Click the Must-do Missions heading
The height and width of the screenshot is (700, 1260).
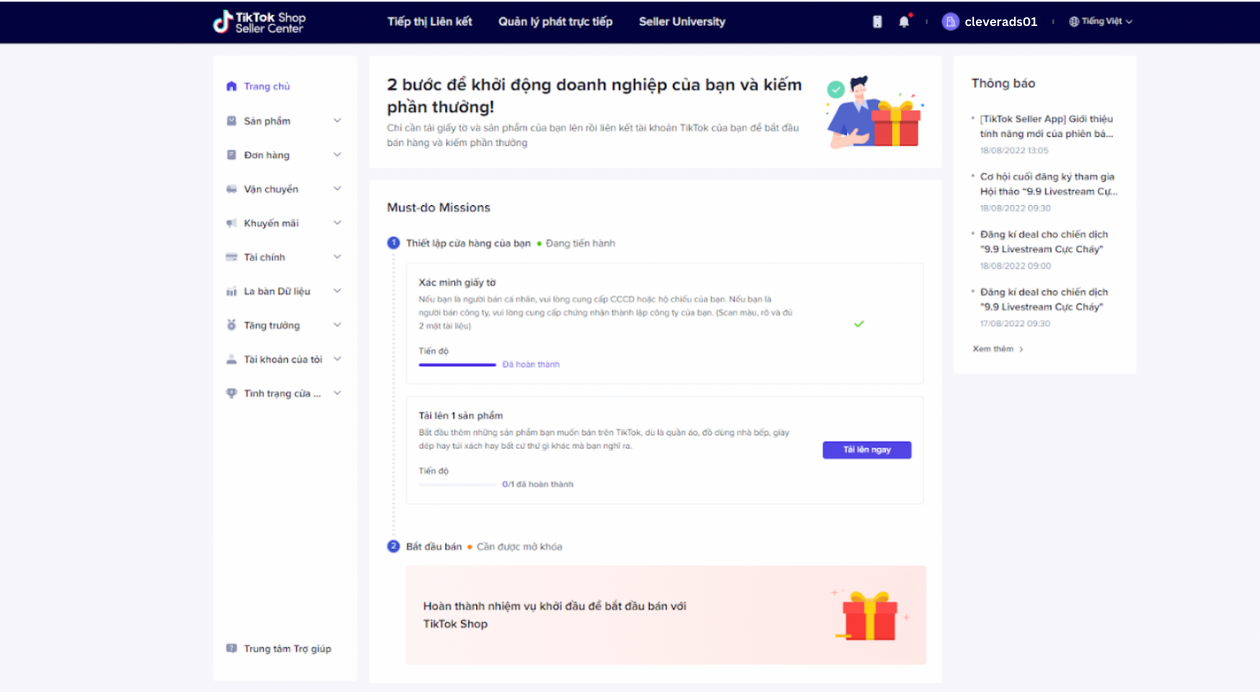pos(439,208)
